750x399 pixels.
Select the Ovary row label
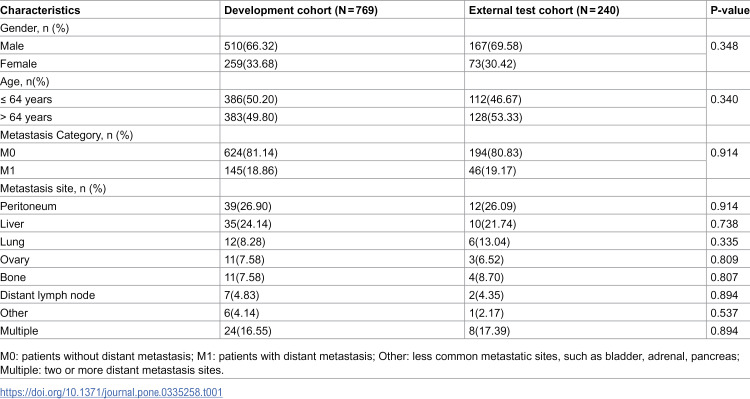pos(15,260)
